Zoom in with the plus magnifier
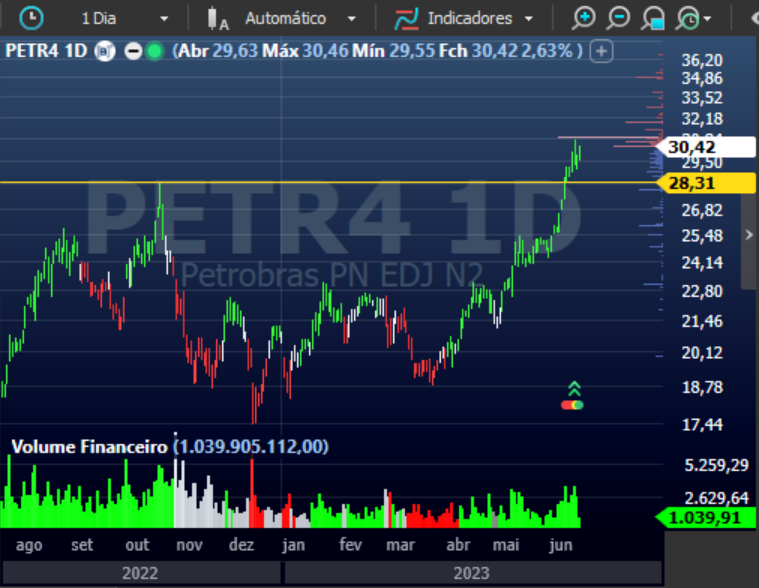The height and width of the screenshot is (588, 759). [583, 19]
